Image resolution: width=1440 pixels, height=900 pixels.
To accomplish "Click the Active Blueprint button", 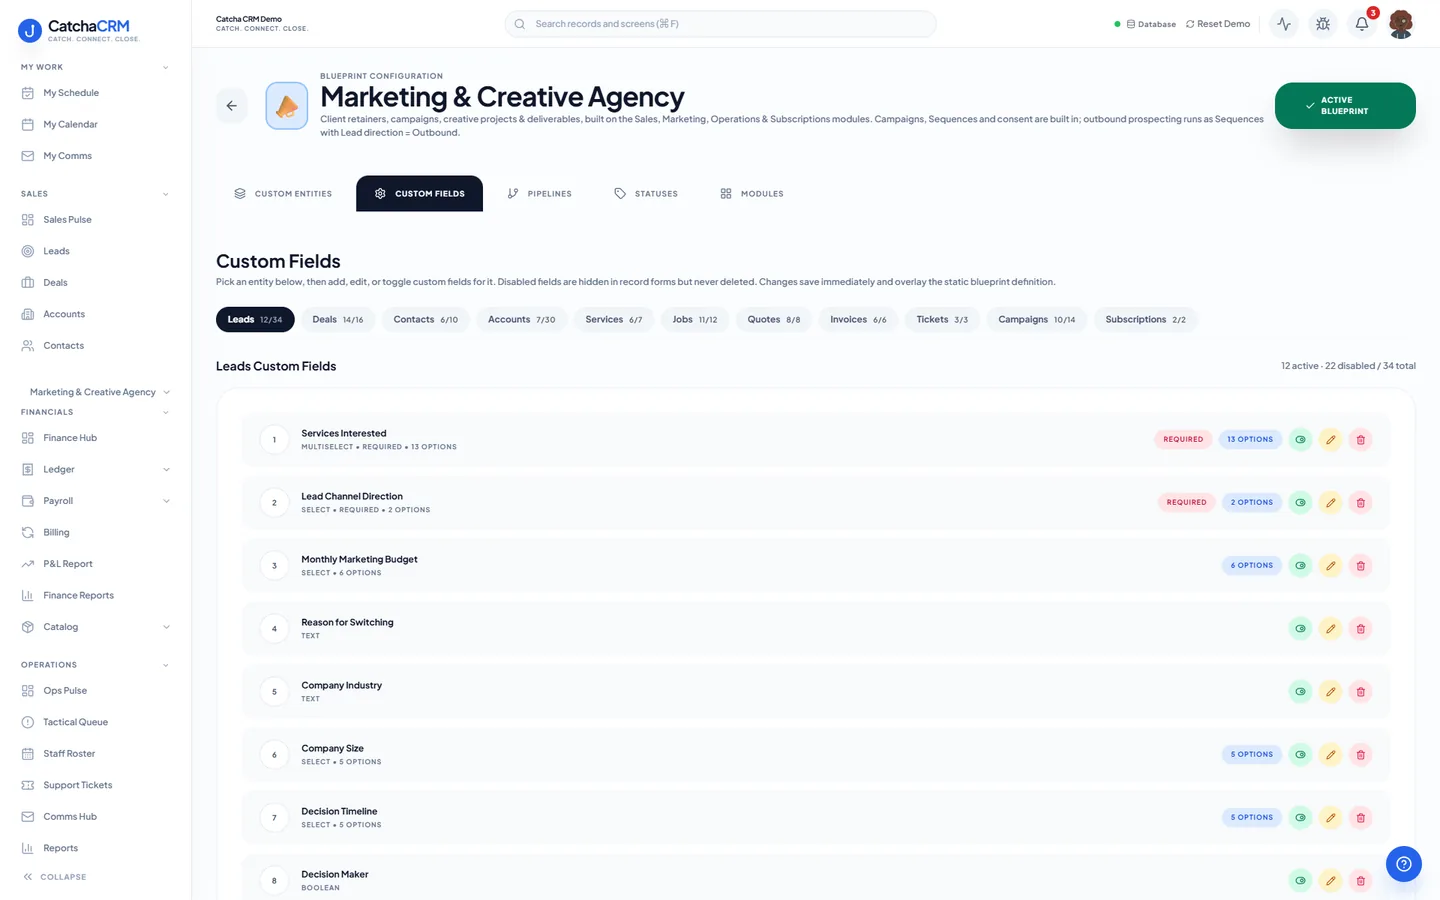I will point(1345,106).
